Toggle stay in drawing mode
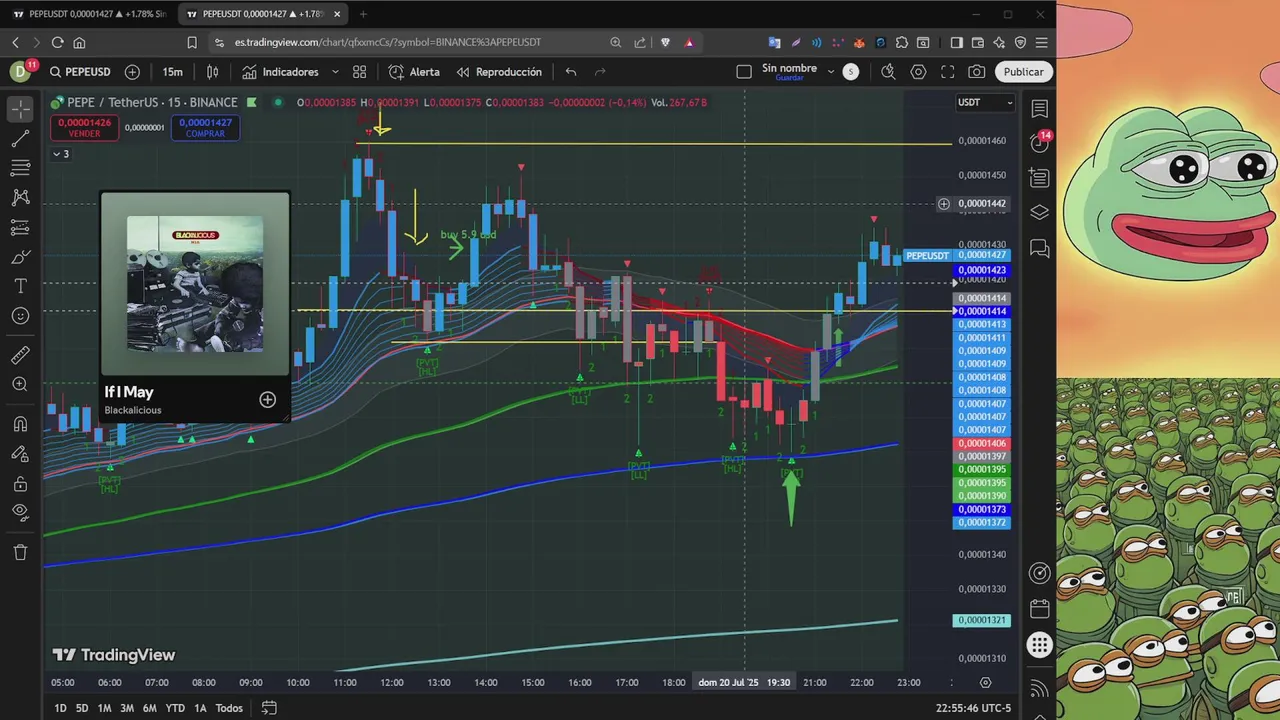Image resolution: width=1280 pixels, height=720 pixels. pos(20,454)
